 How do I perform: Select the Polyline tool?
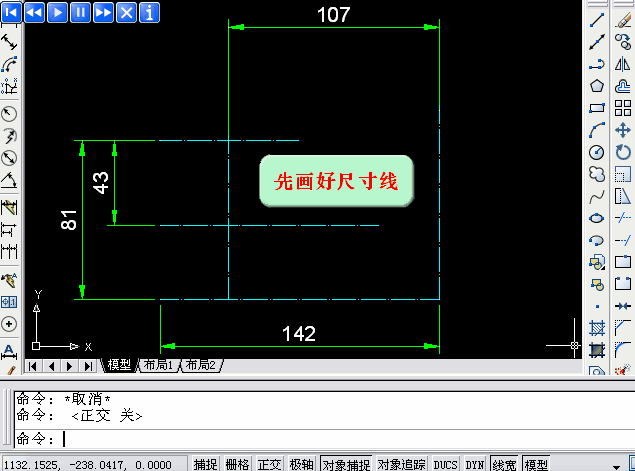point(597,64)
